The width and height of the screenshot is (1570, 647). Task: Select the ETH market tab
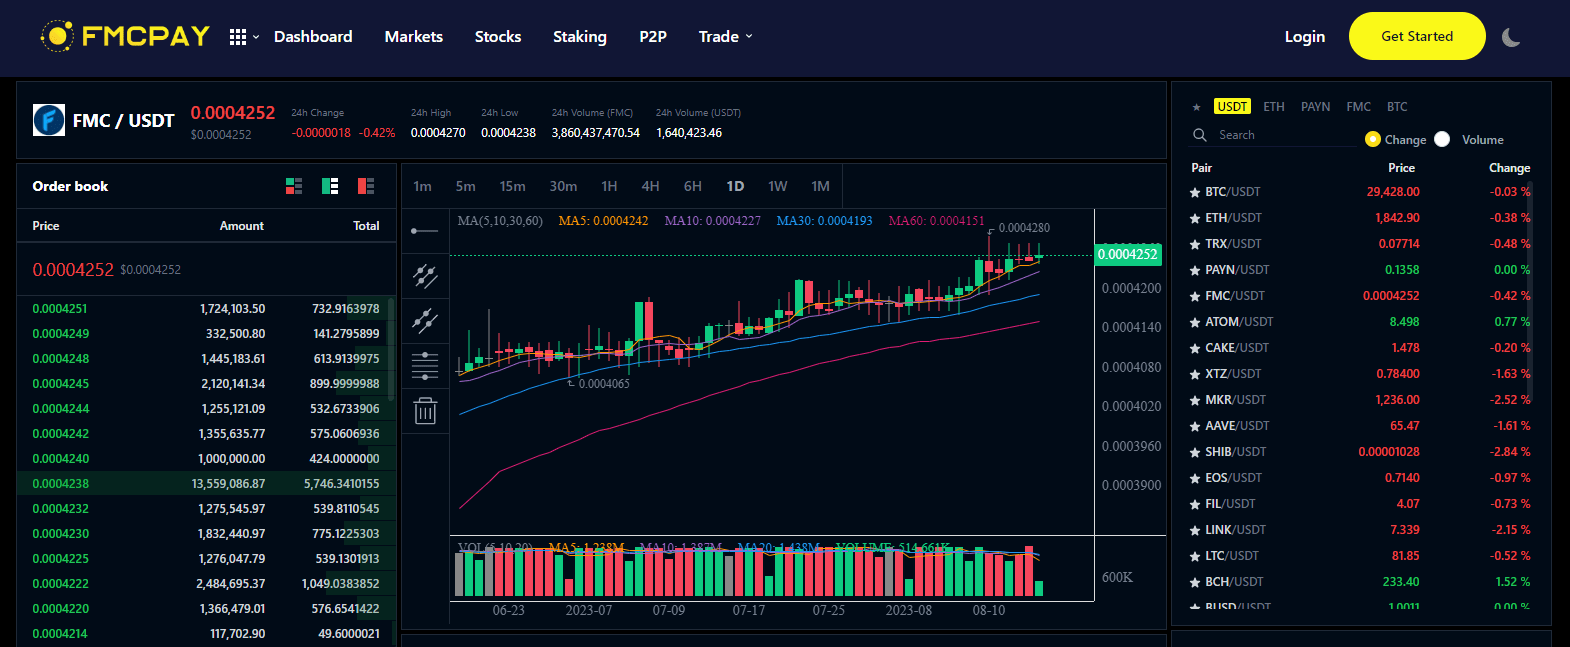[x=1274, y=107]
